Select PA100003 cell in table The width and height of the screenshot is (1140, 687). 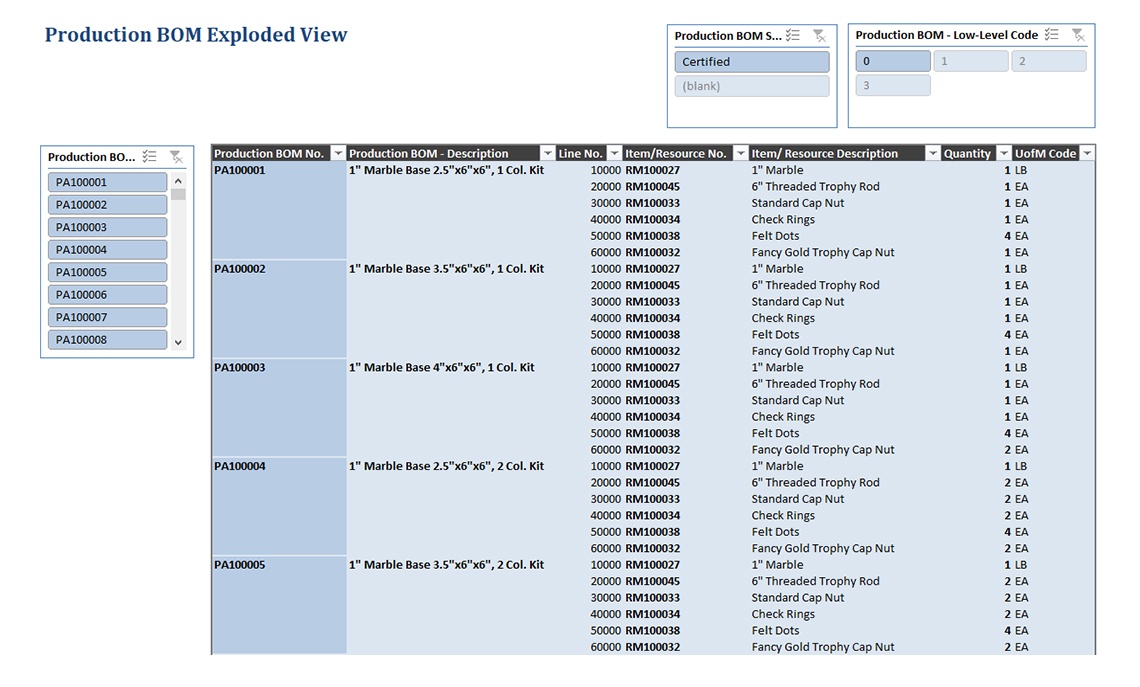click(240, 368)
